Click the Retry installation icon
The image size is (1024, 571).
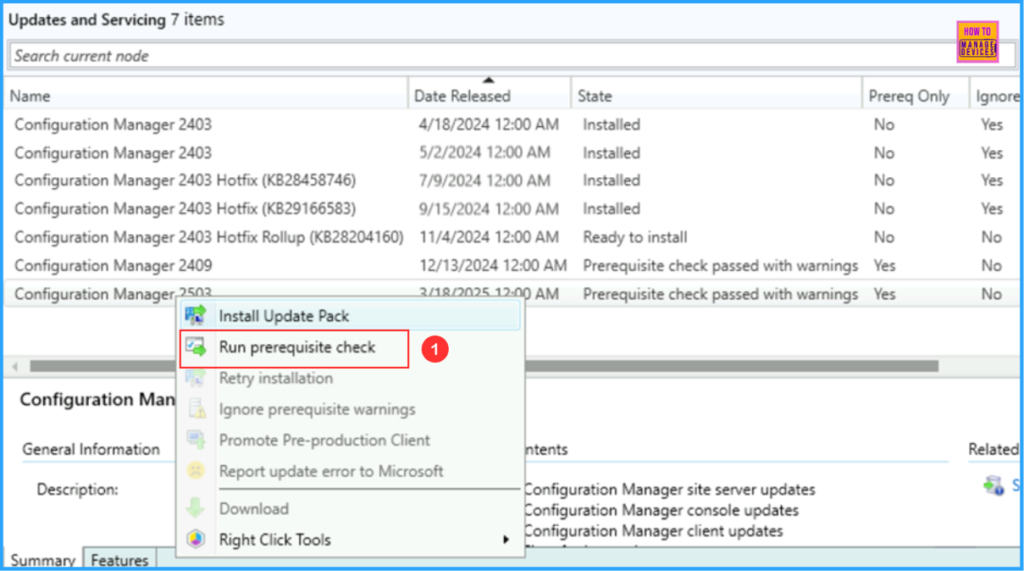(x=195, y=378)
